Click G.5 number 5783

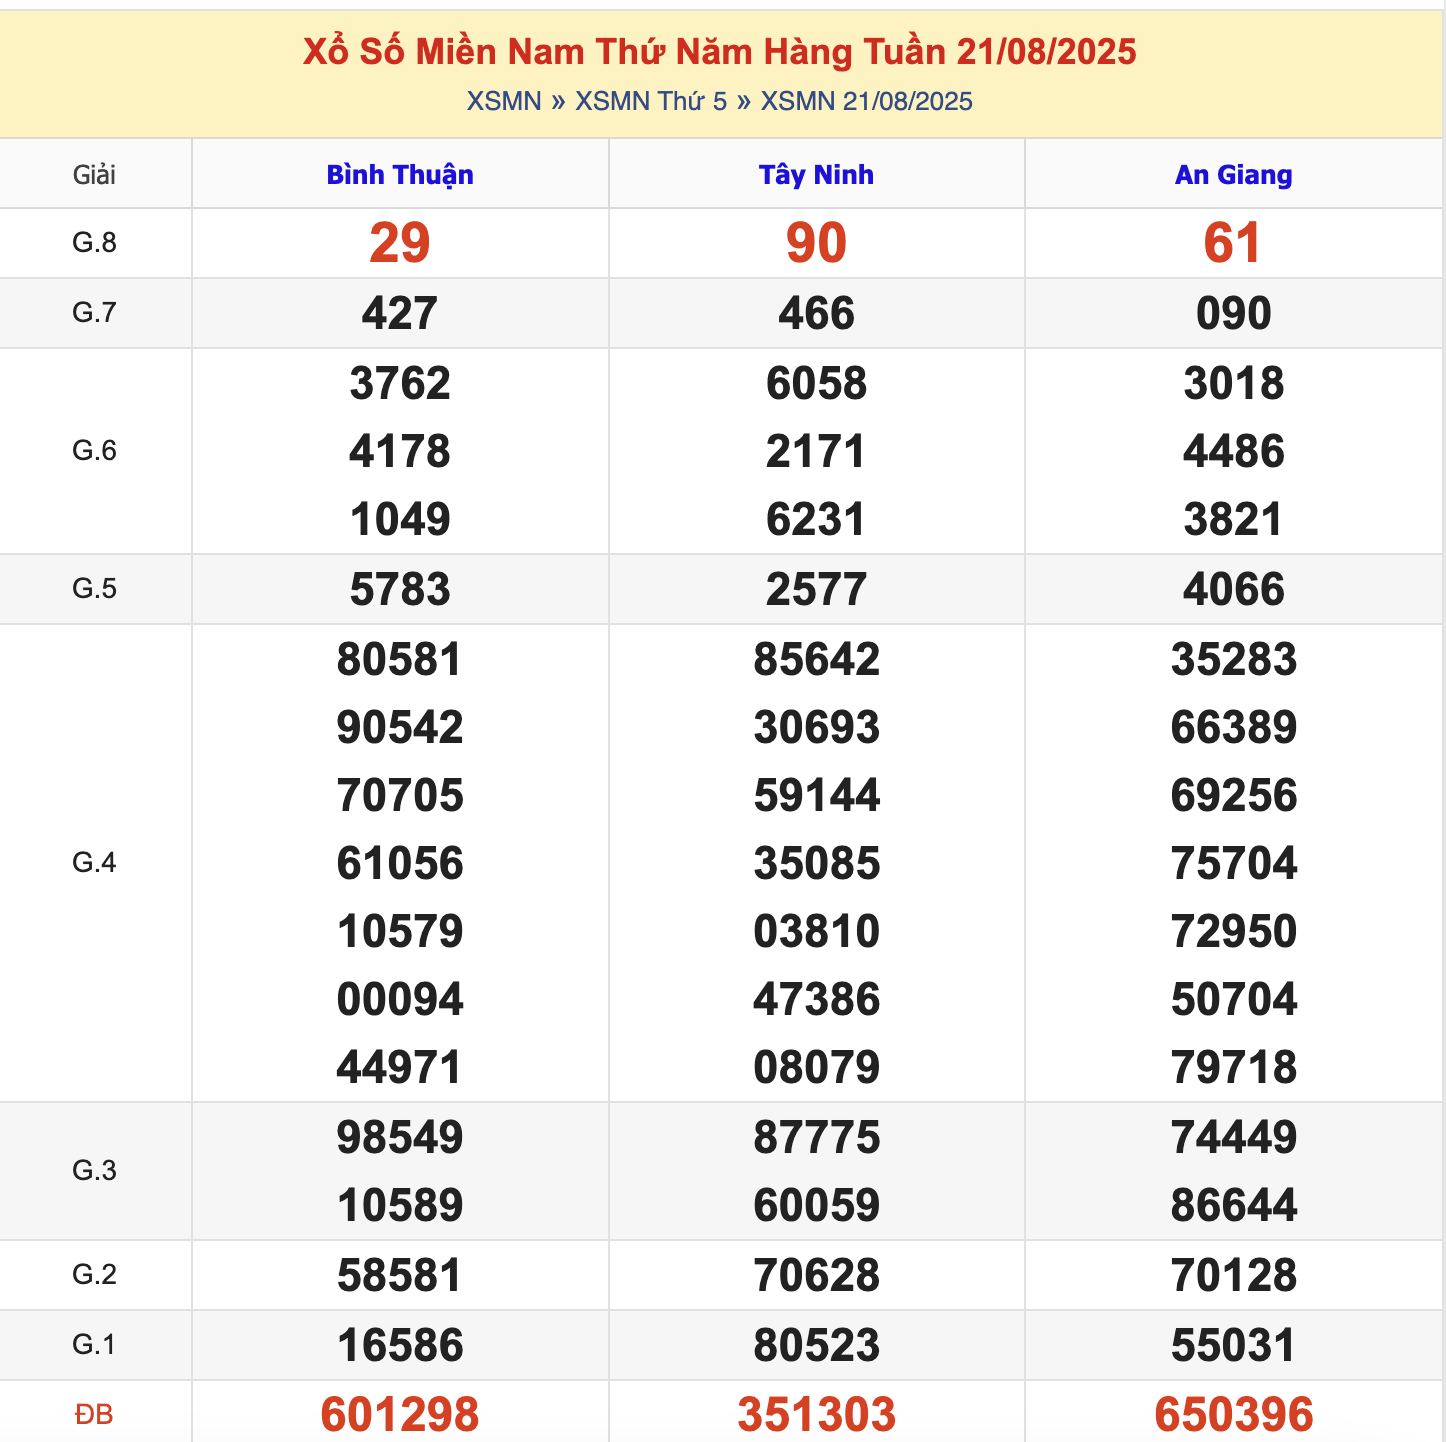pyautogui.click(x=400, y=589)
